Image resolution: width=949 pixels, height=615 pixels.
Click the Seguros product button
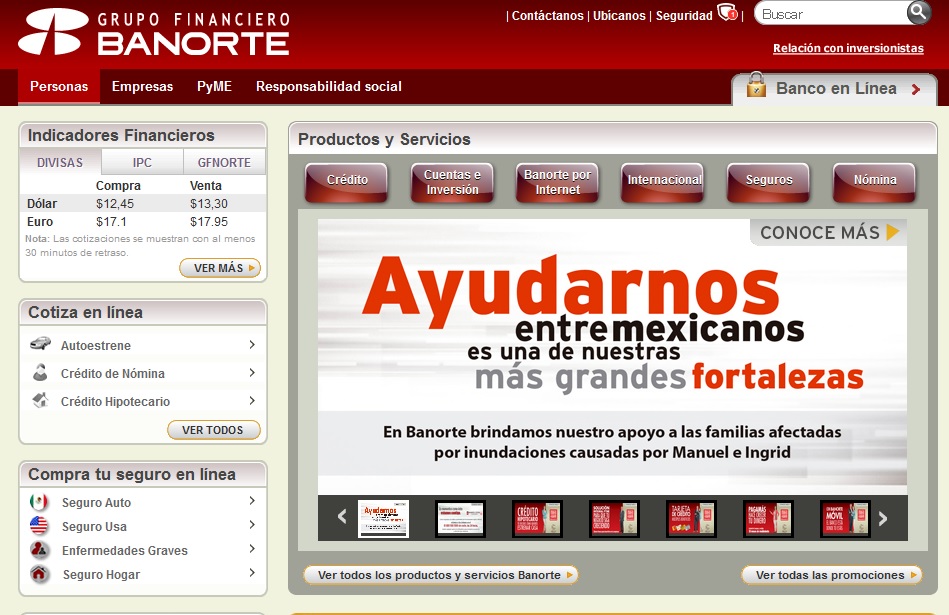[769, 182]
